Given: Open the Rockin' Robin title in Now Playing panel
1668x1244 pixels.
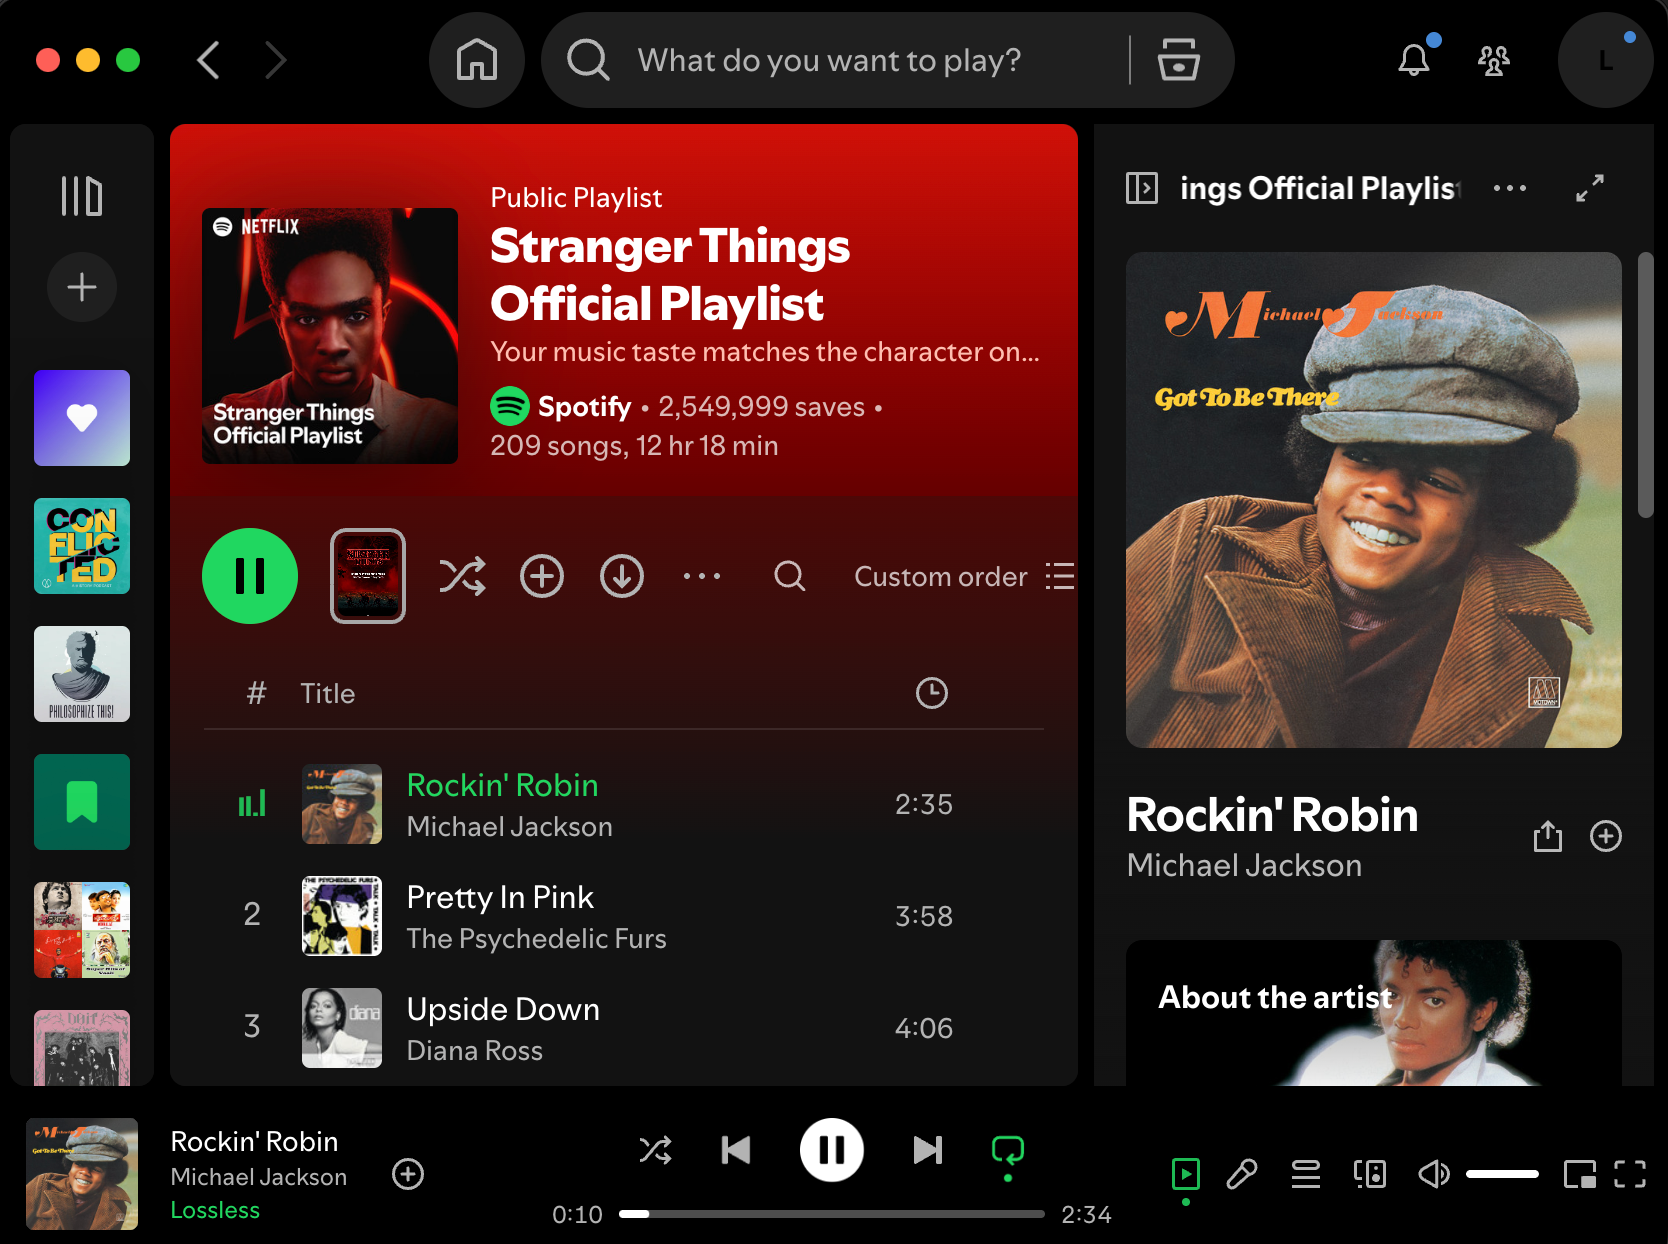Looking at the screenshot, I should (x=1272, y=815).
